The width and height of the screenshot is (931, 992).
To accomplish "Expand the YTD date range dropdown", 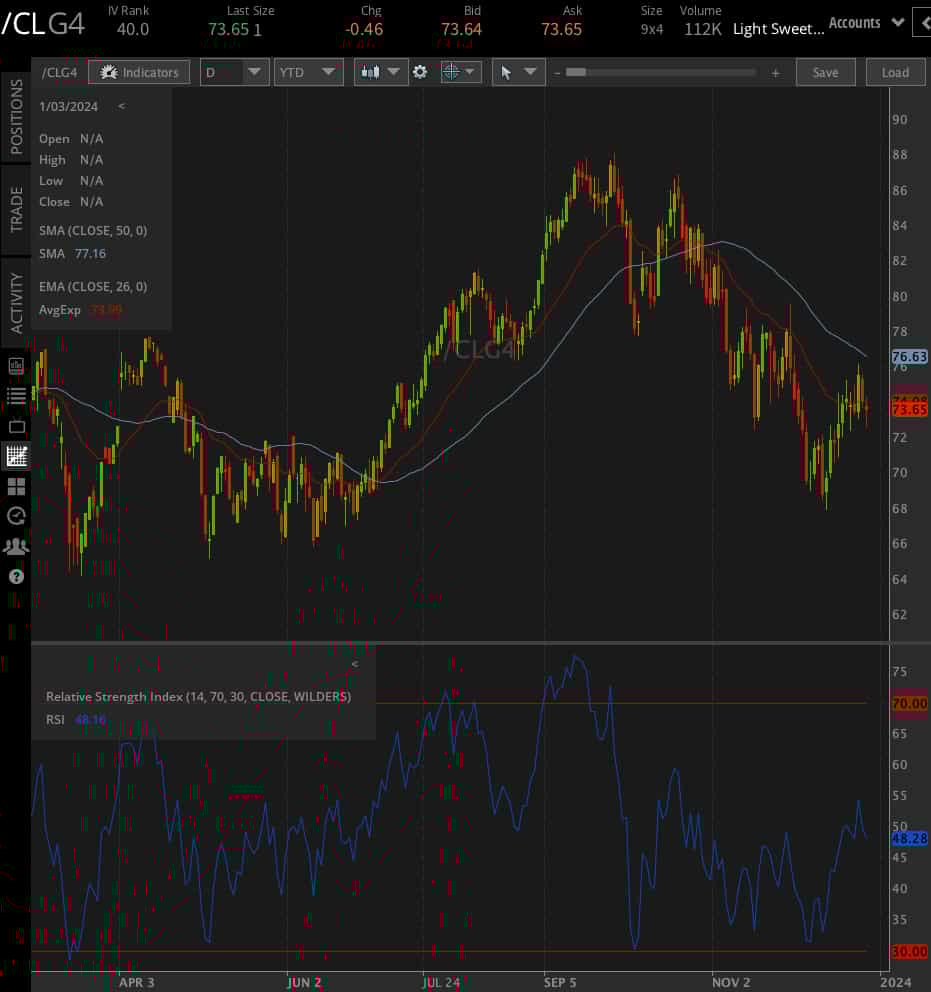I will (308, 71).
